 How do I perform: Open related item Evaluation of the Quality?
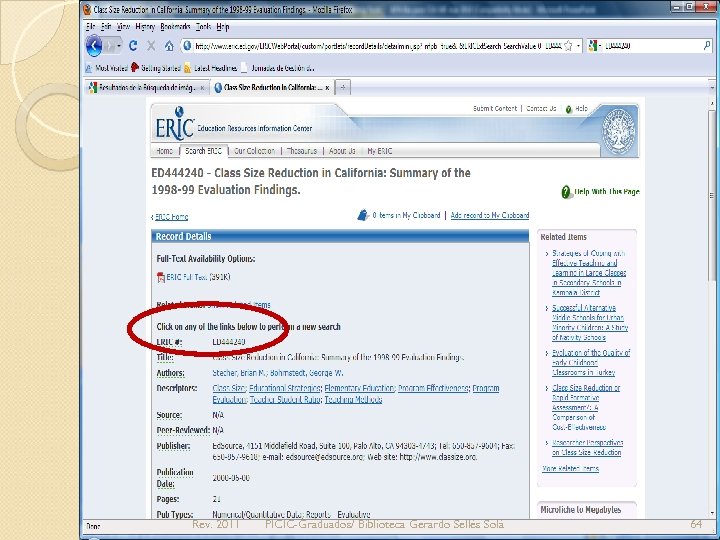pyautogui.click(x=591, y=362)
